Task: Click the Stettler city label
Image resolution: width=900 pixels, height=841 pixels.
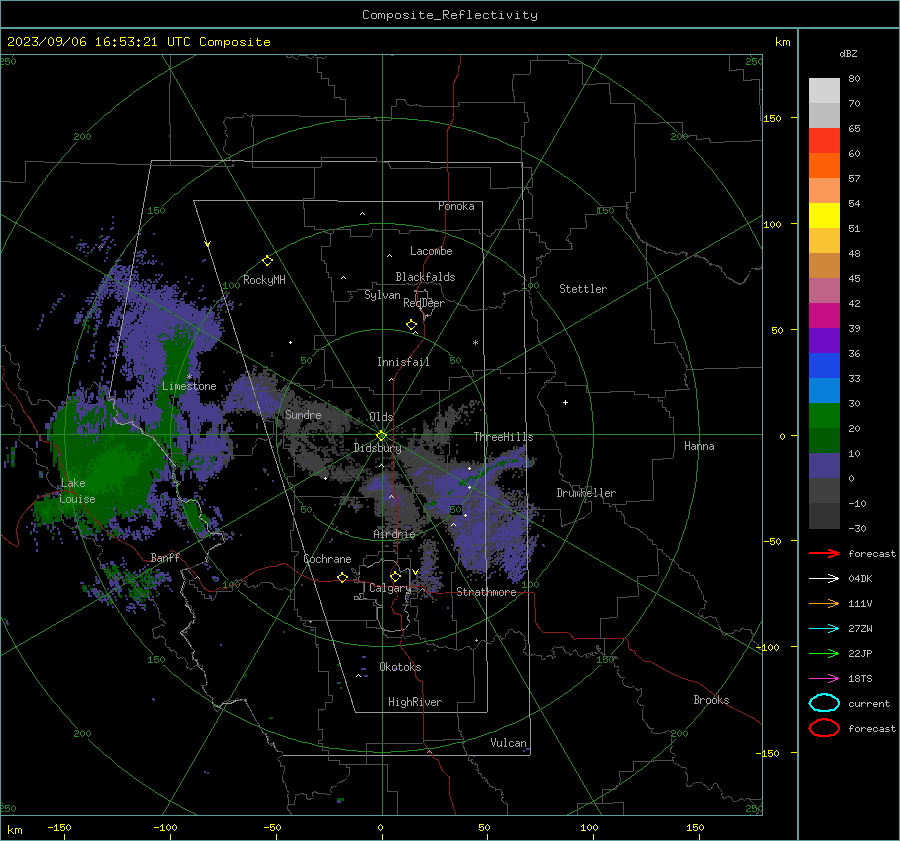Action: tap(583, 289)
